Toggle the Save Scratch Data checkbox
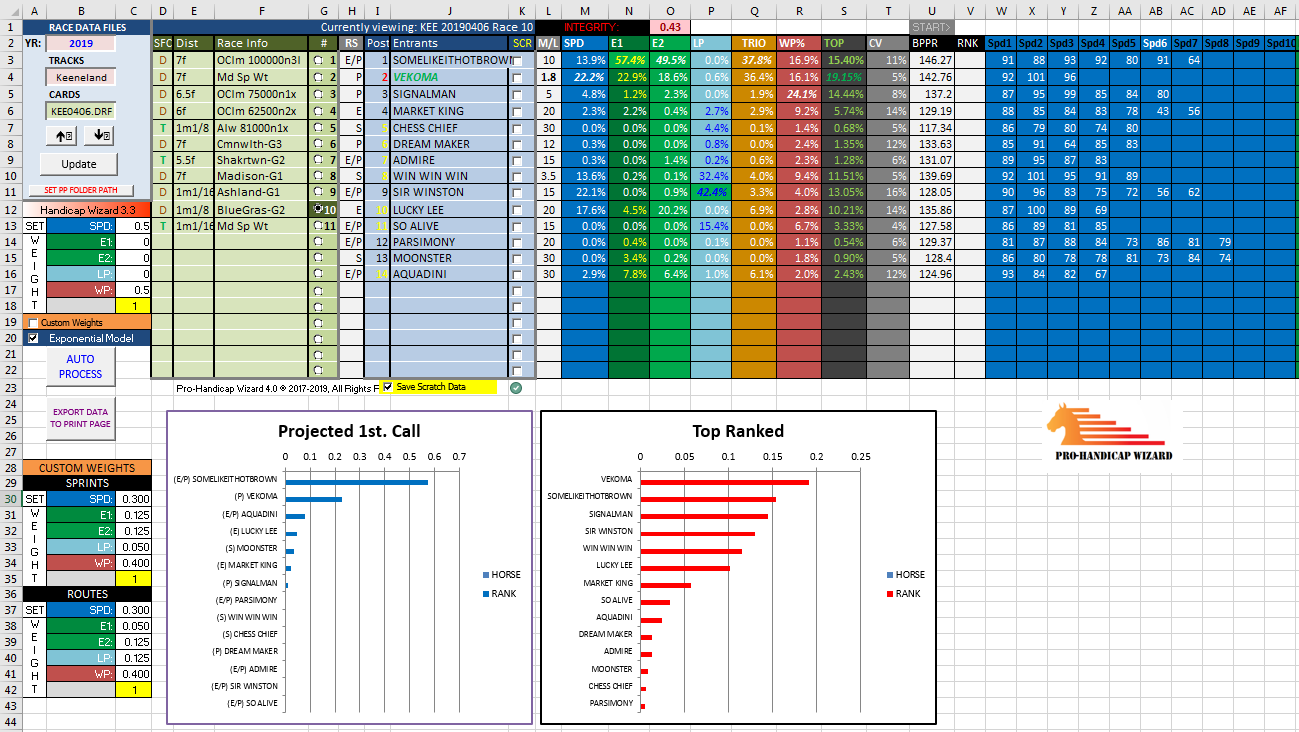Screen dimensions: 1299x732 tap(388, 387)
